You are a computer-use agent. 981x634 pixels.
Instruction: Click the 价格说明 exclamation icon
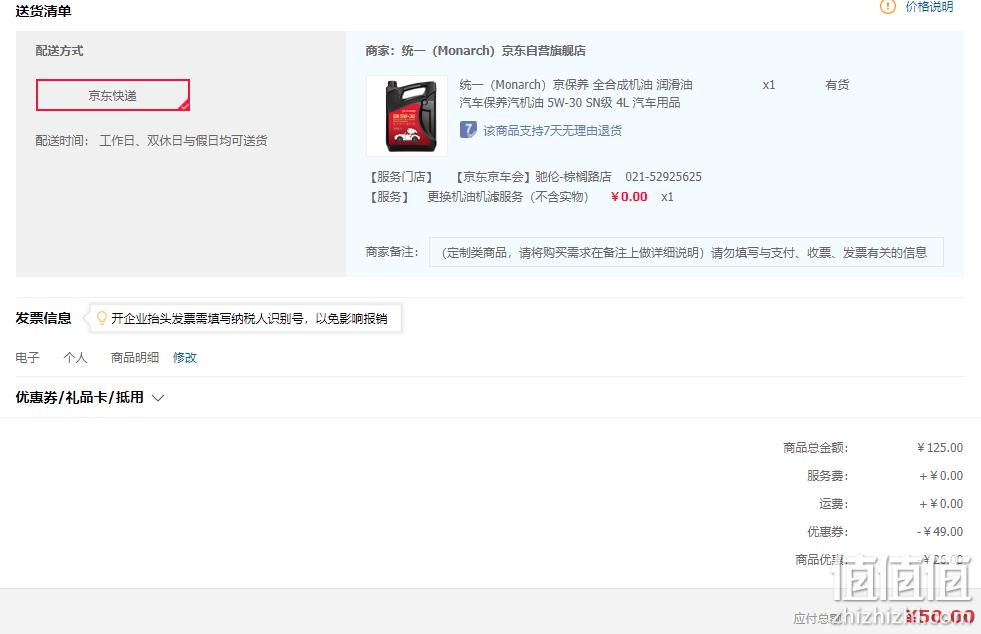(888, 6)
